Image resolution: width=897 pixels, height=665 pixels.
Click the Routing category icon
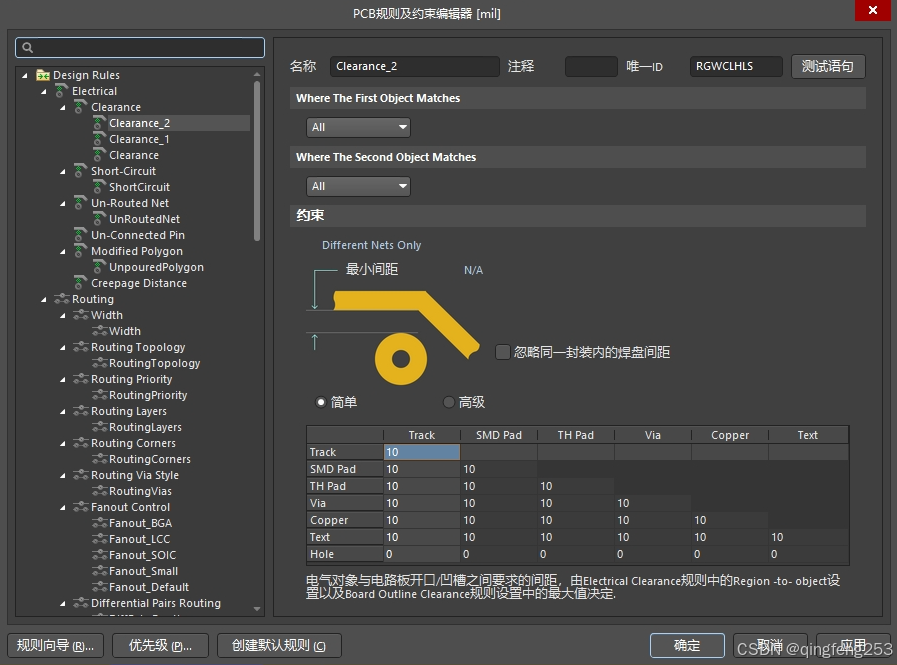[61, 299]
